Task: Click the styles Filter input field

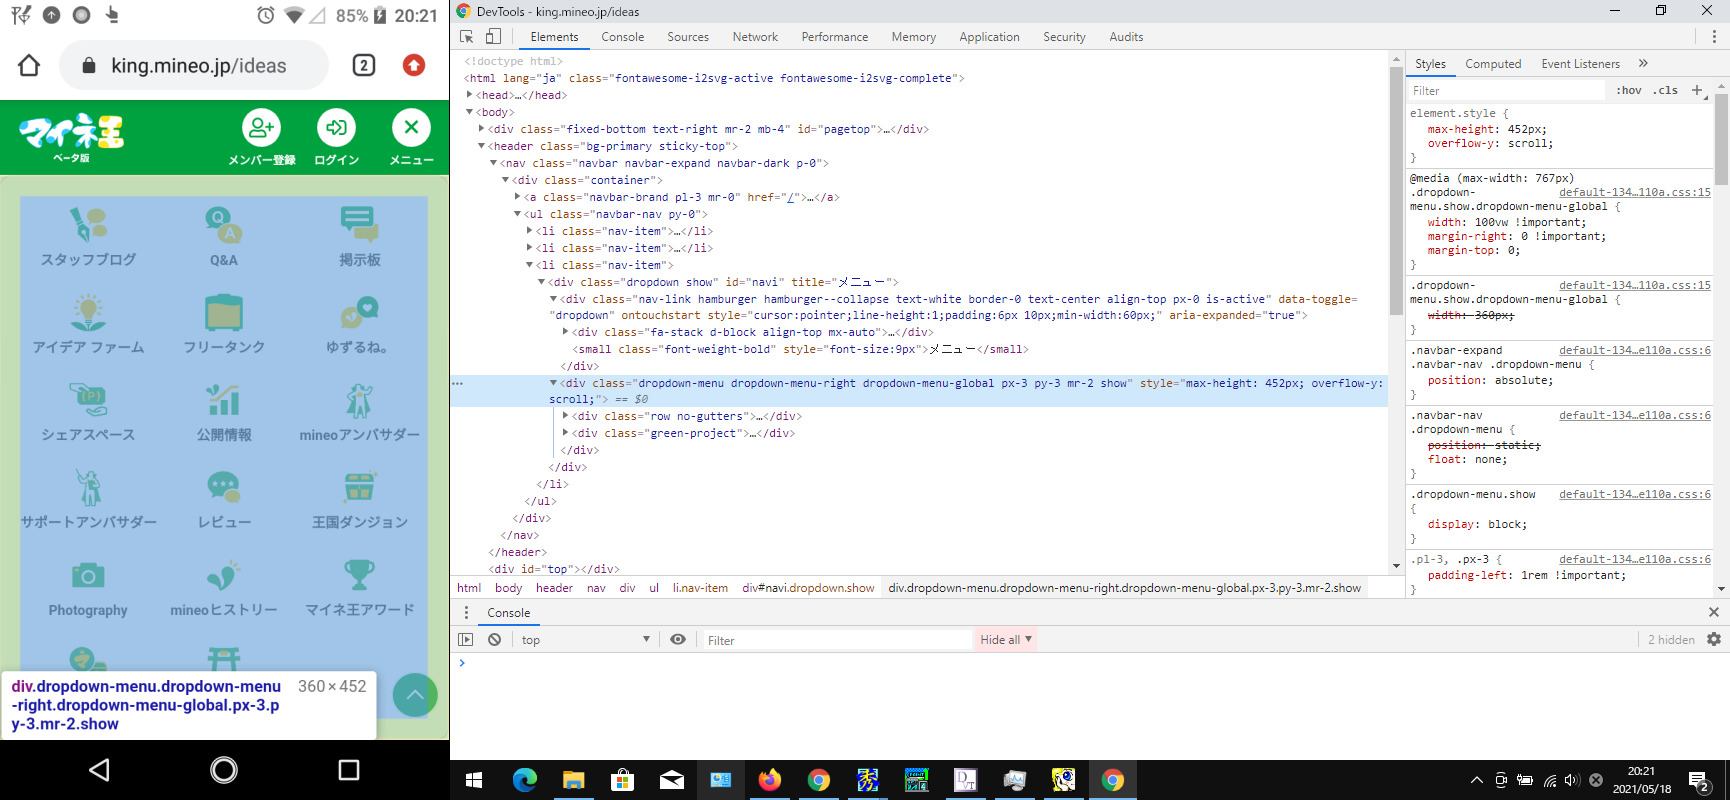Action: [x=1505, y=91]
